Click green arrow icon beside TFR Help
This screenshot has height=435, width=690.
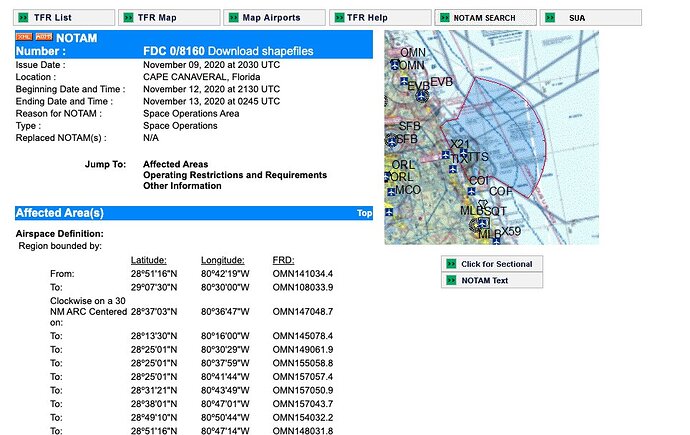(x=339, y=18)
